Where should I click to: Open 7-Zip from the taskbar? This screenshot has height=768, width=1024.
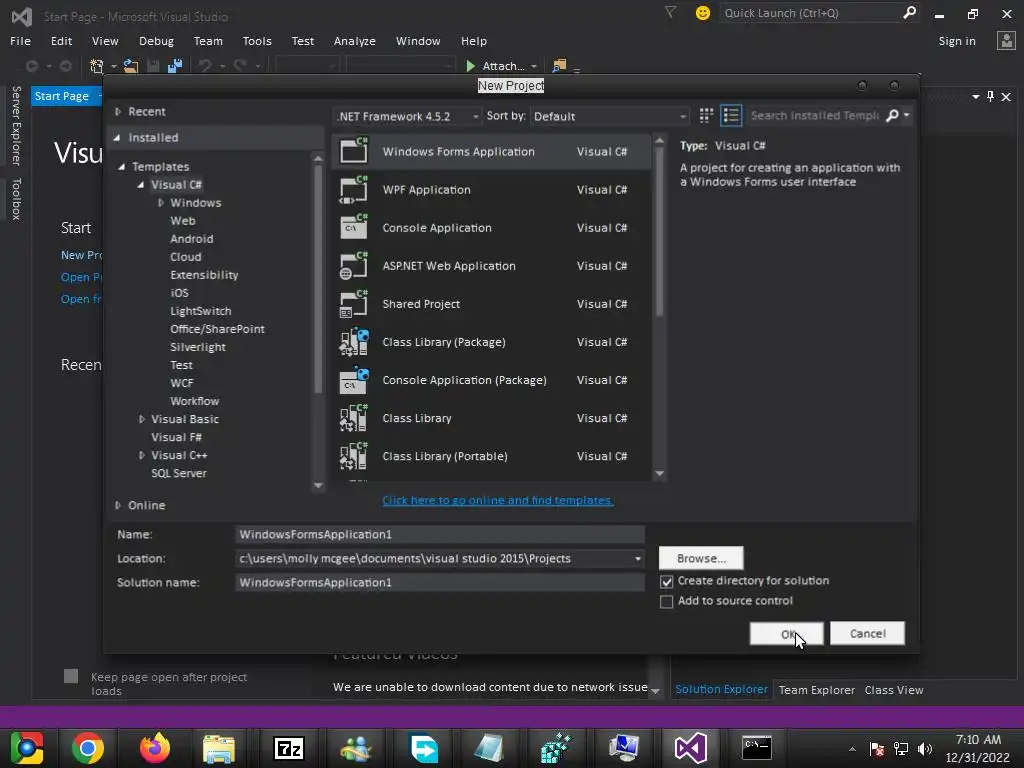289,748
